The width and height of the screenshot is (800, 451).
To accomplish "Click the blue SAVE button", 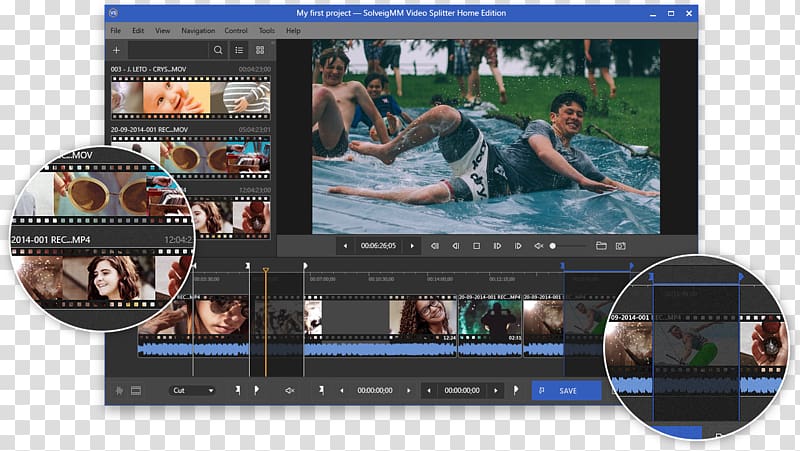I will [567, 390].
